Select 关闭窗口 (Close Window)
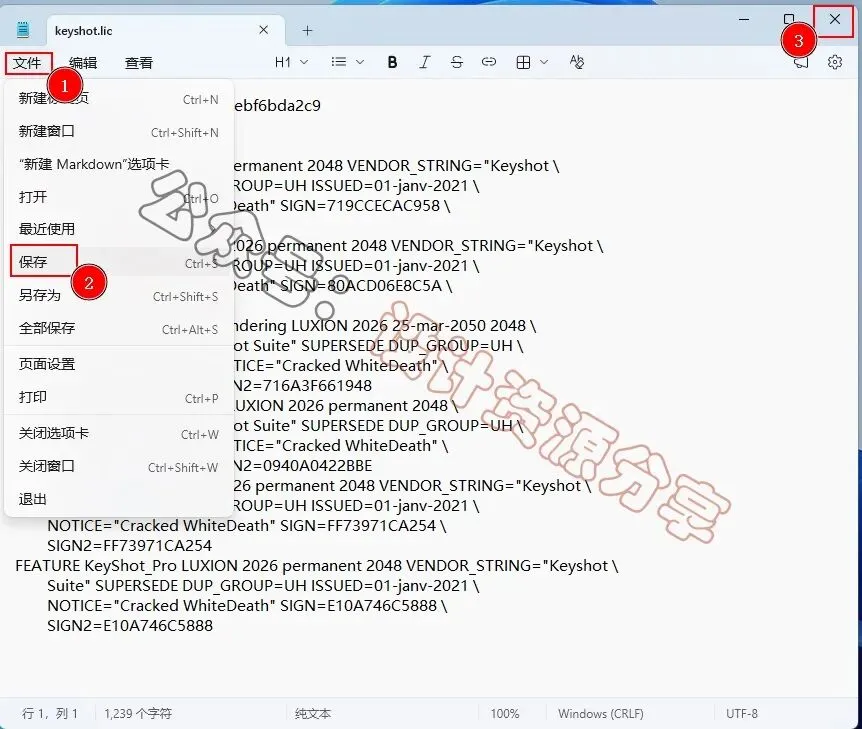Screen dimensions: 862x729 click(119, 467)
